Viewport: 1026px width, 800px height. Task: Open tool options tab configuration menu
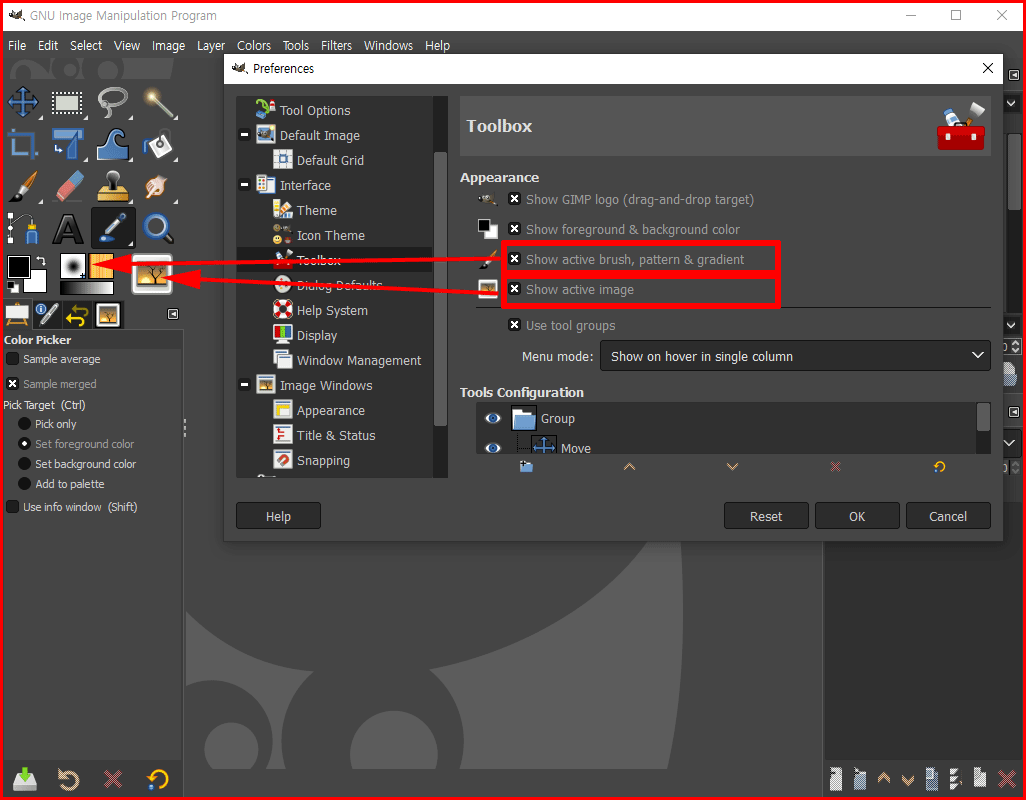pyautogui.click(x=173, y=315)
